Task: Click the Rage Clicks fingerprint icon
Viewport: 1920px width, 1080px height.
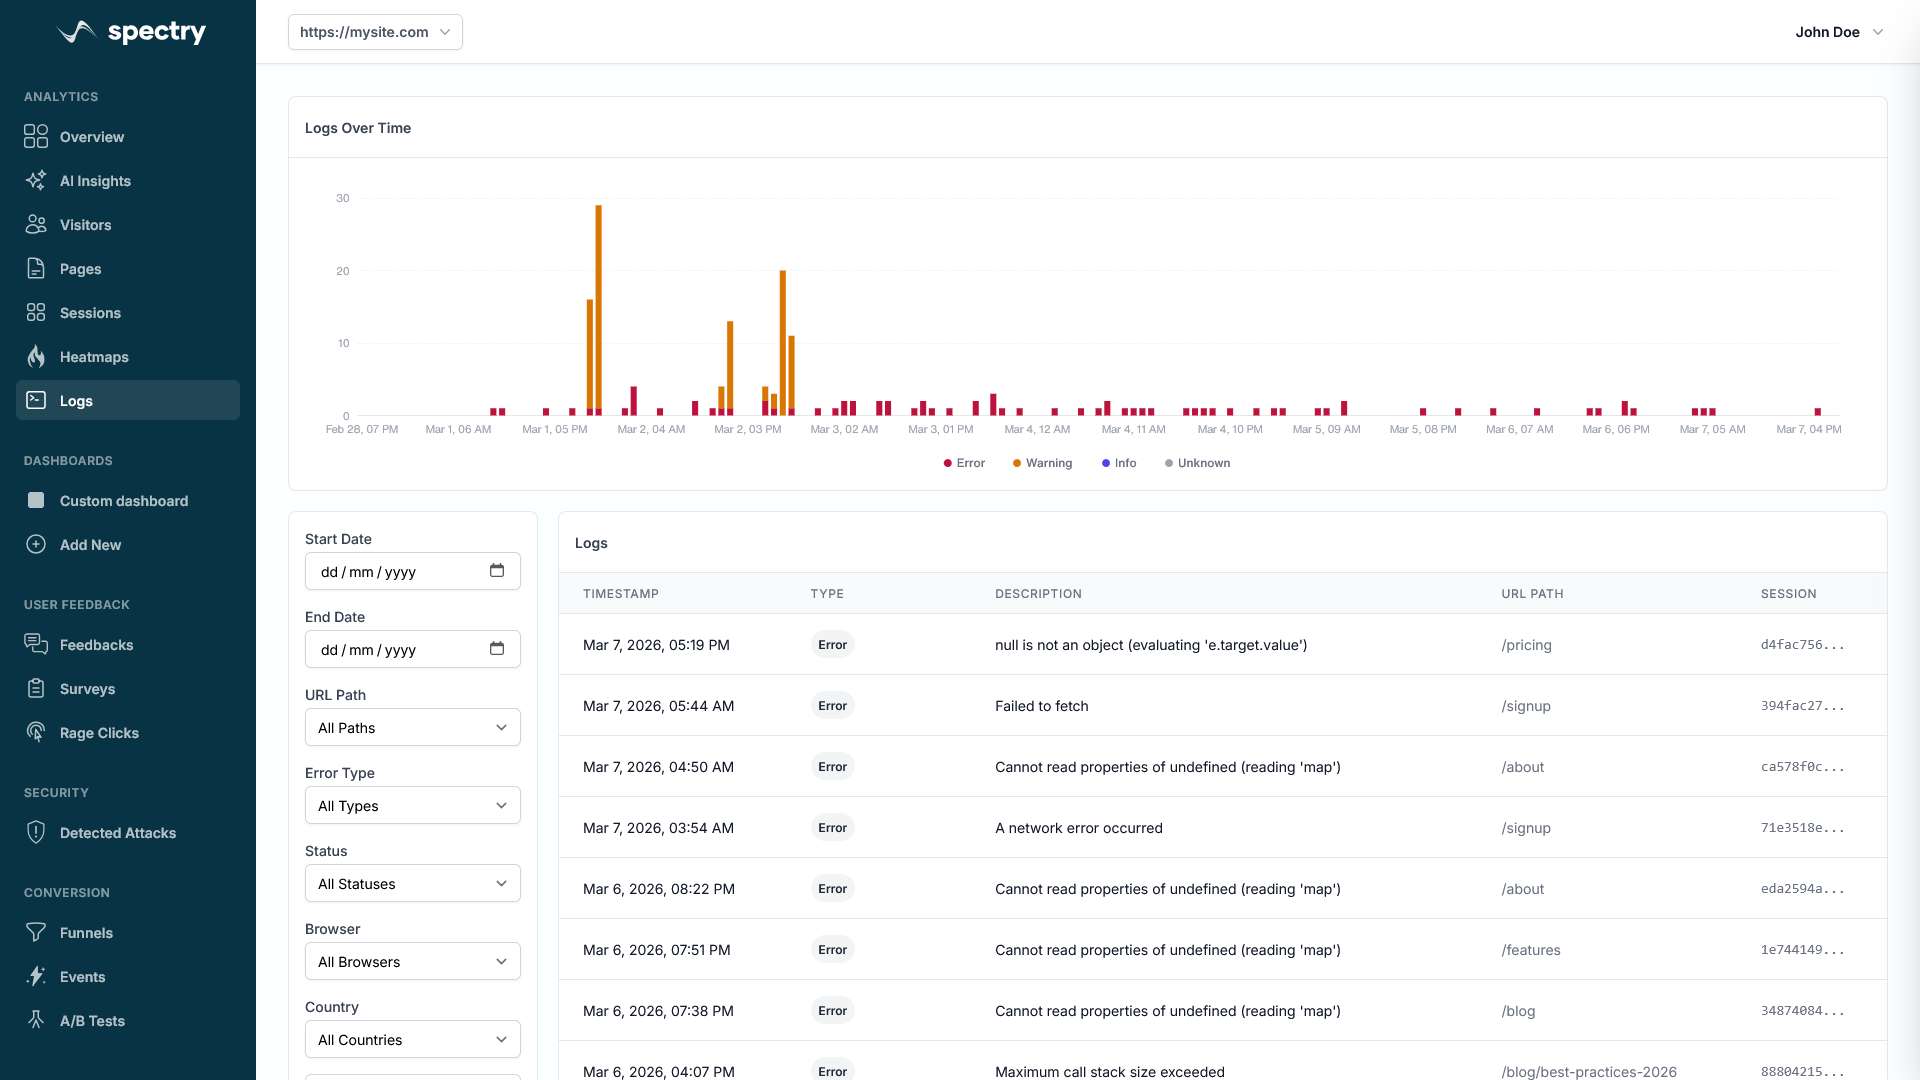Action: pyautogui.click(x=36, y=733)
